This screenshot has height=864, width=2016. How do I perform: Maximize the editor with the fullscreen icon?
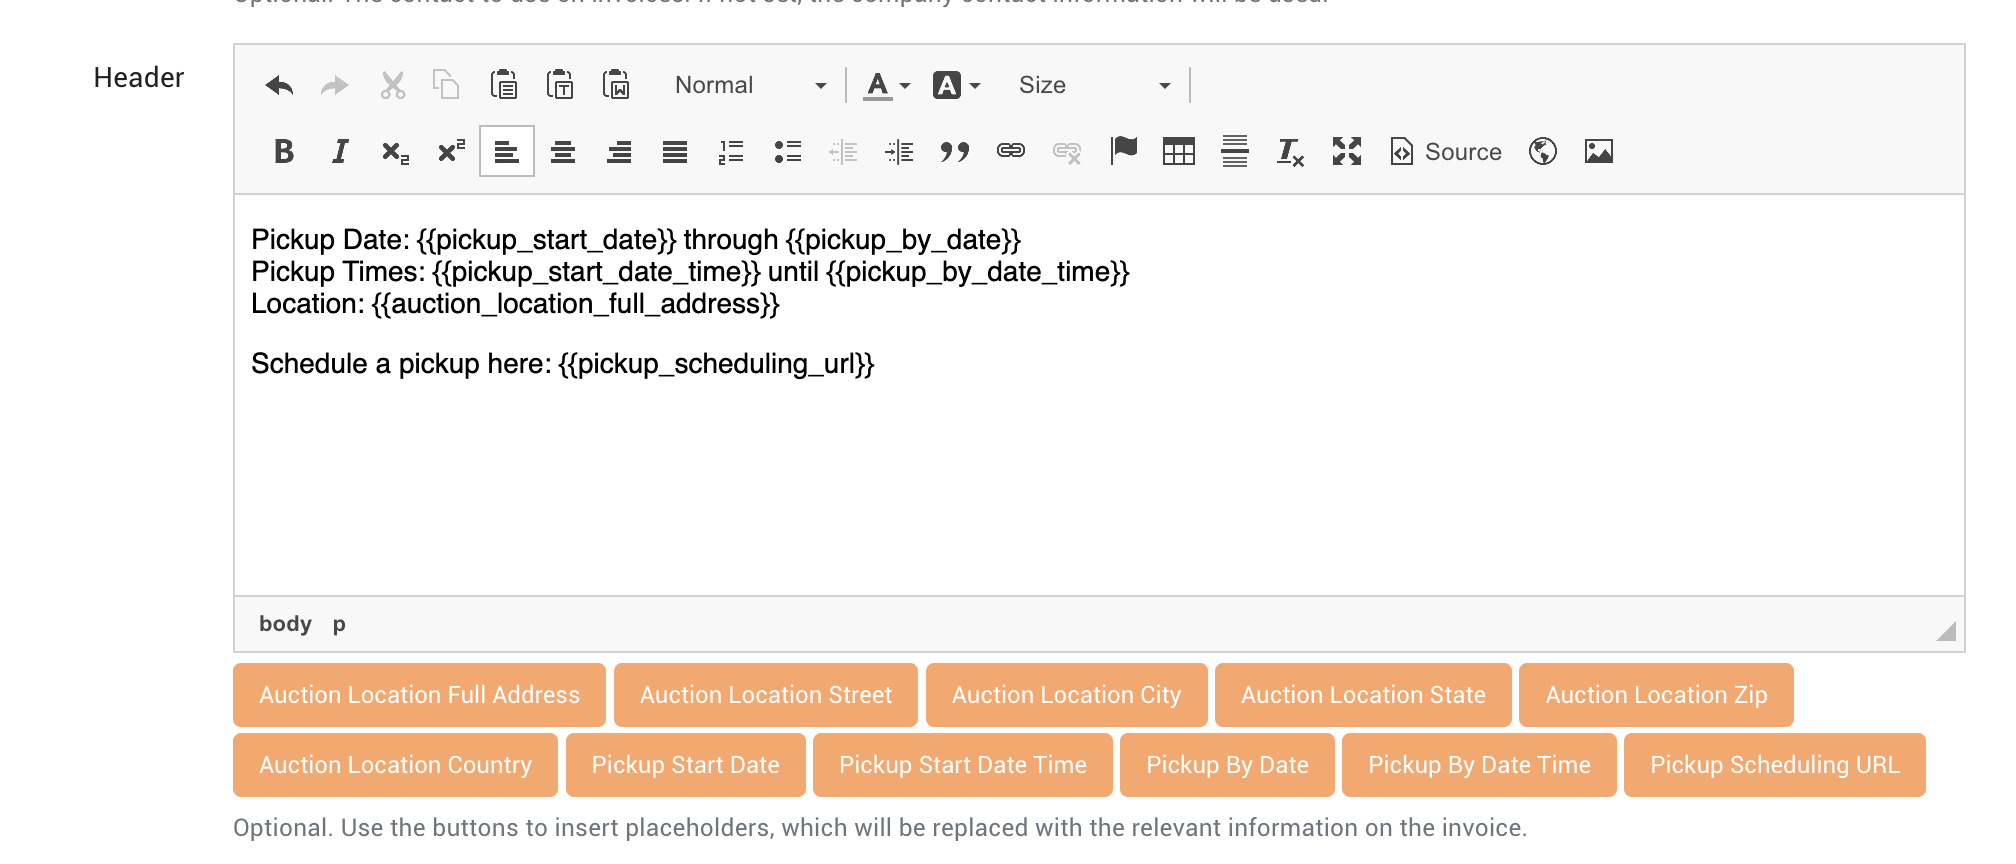tap(1347, 152)
